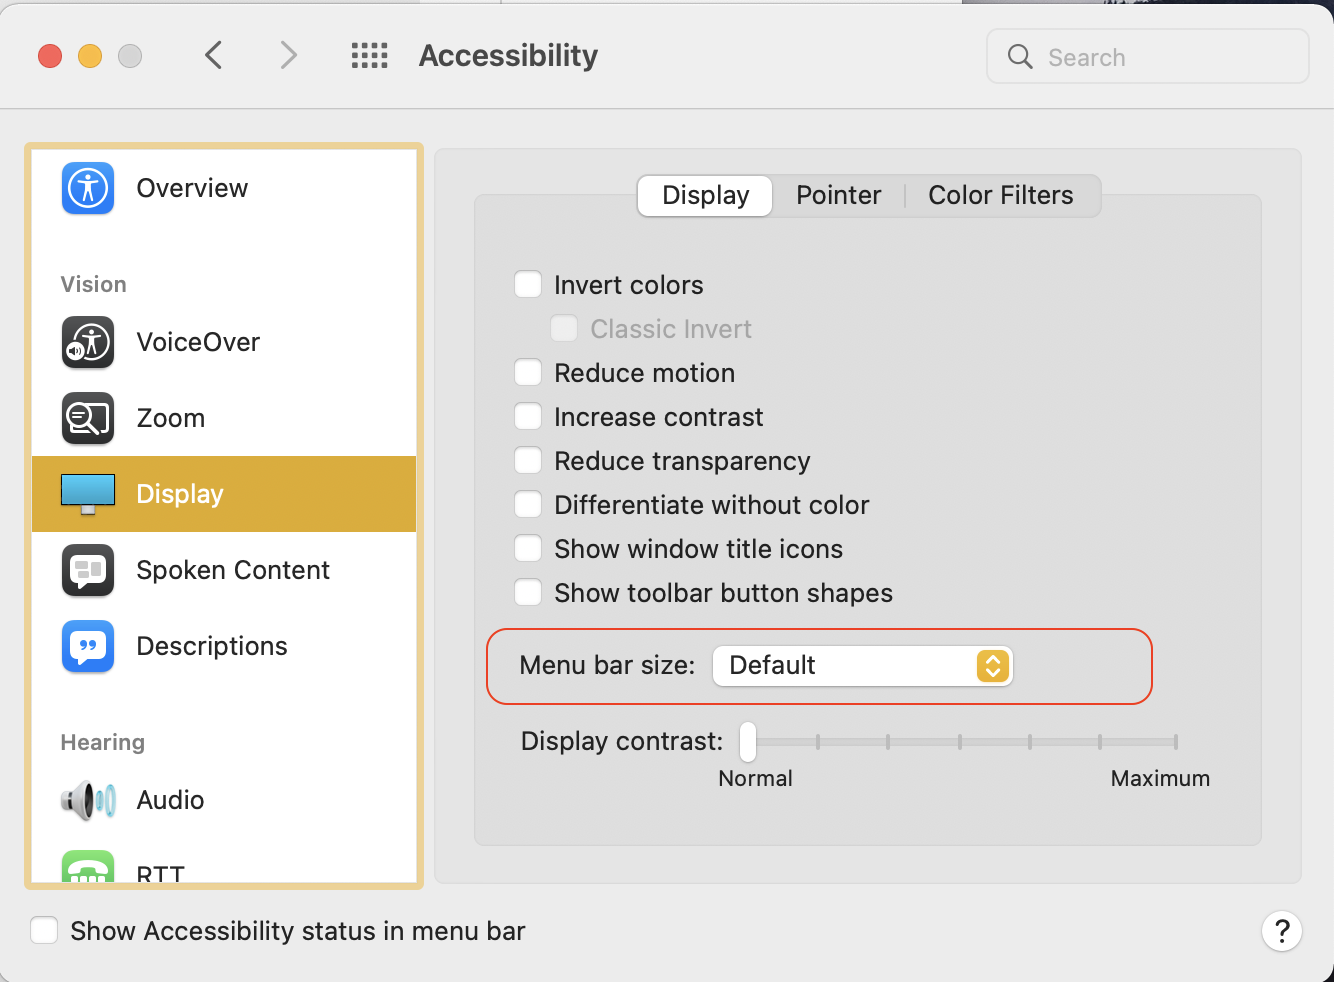Go forward with the right chevron

point(288,56)
